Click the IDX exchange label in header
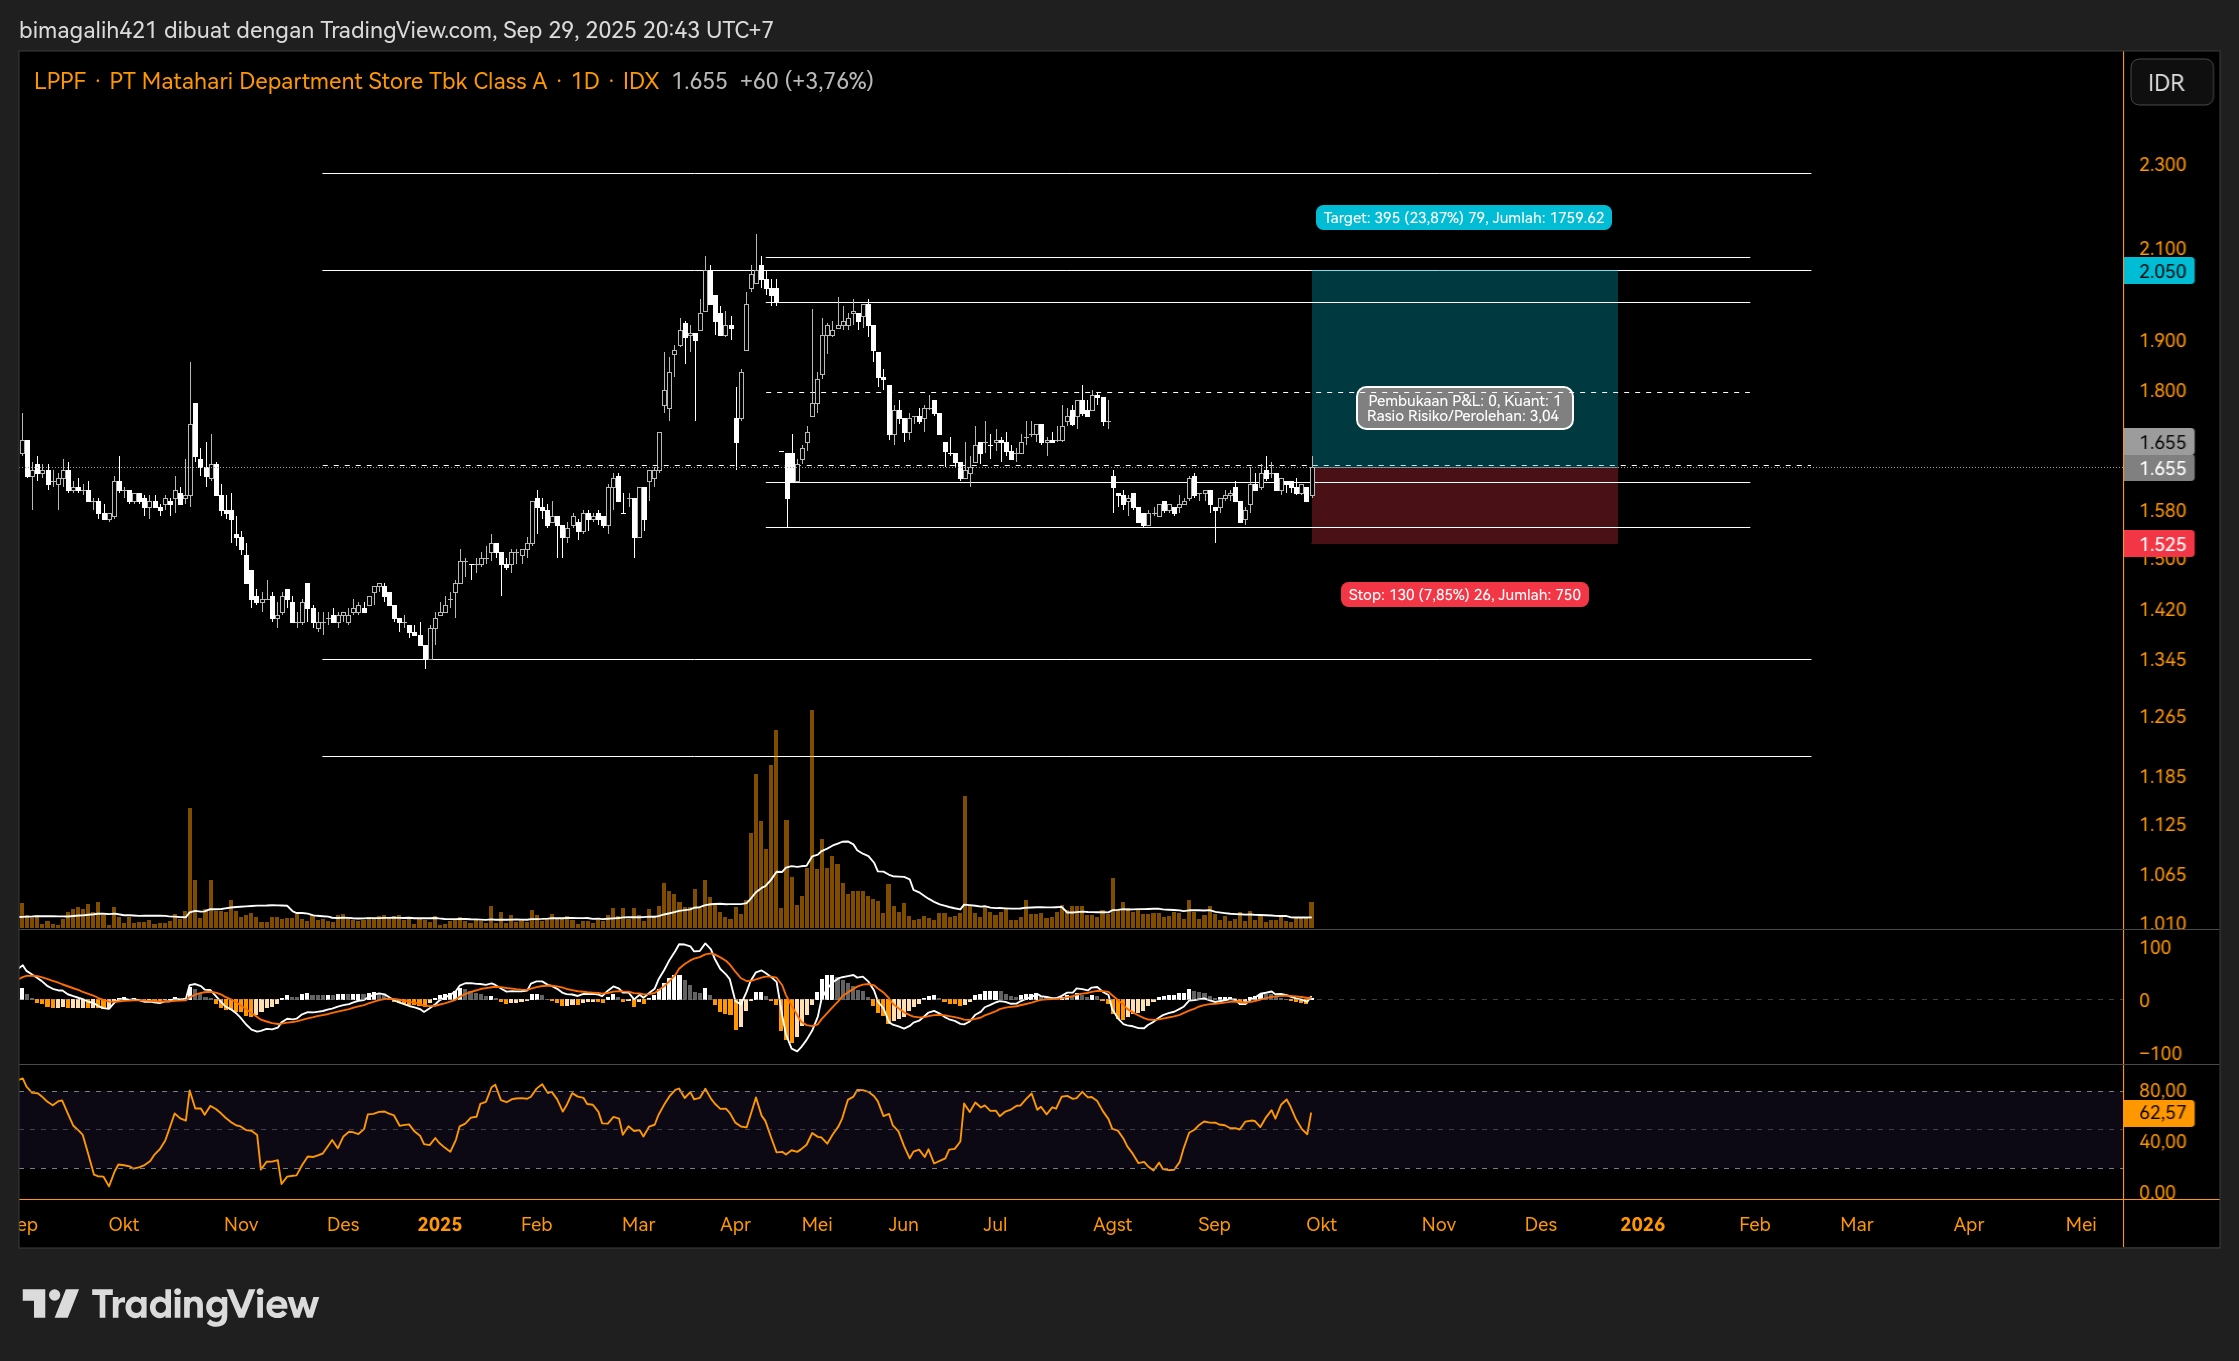2239x1361 pixels. pos(640,81)
